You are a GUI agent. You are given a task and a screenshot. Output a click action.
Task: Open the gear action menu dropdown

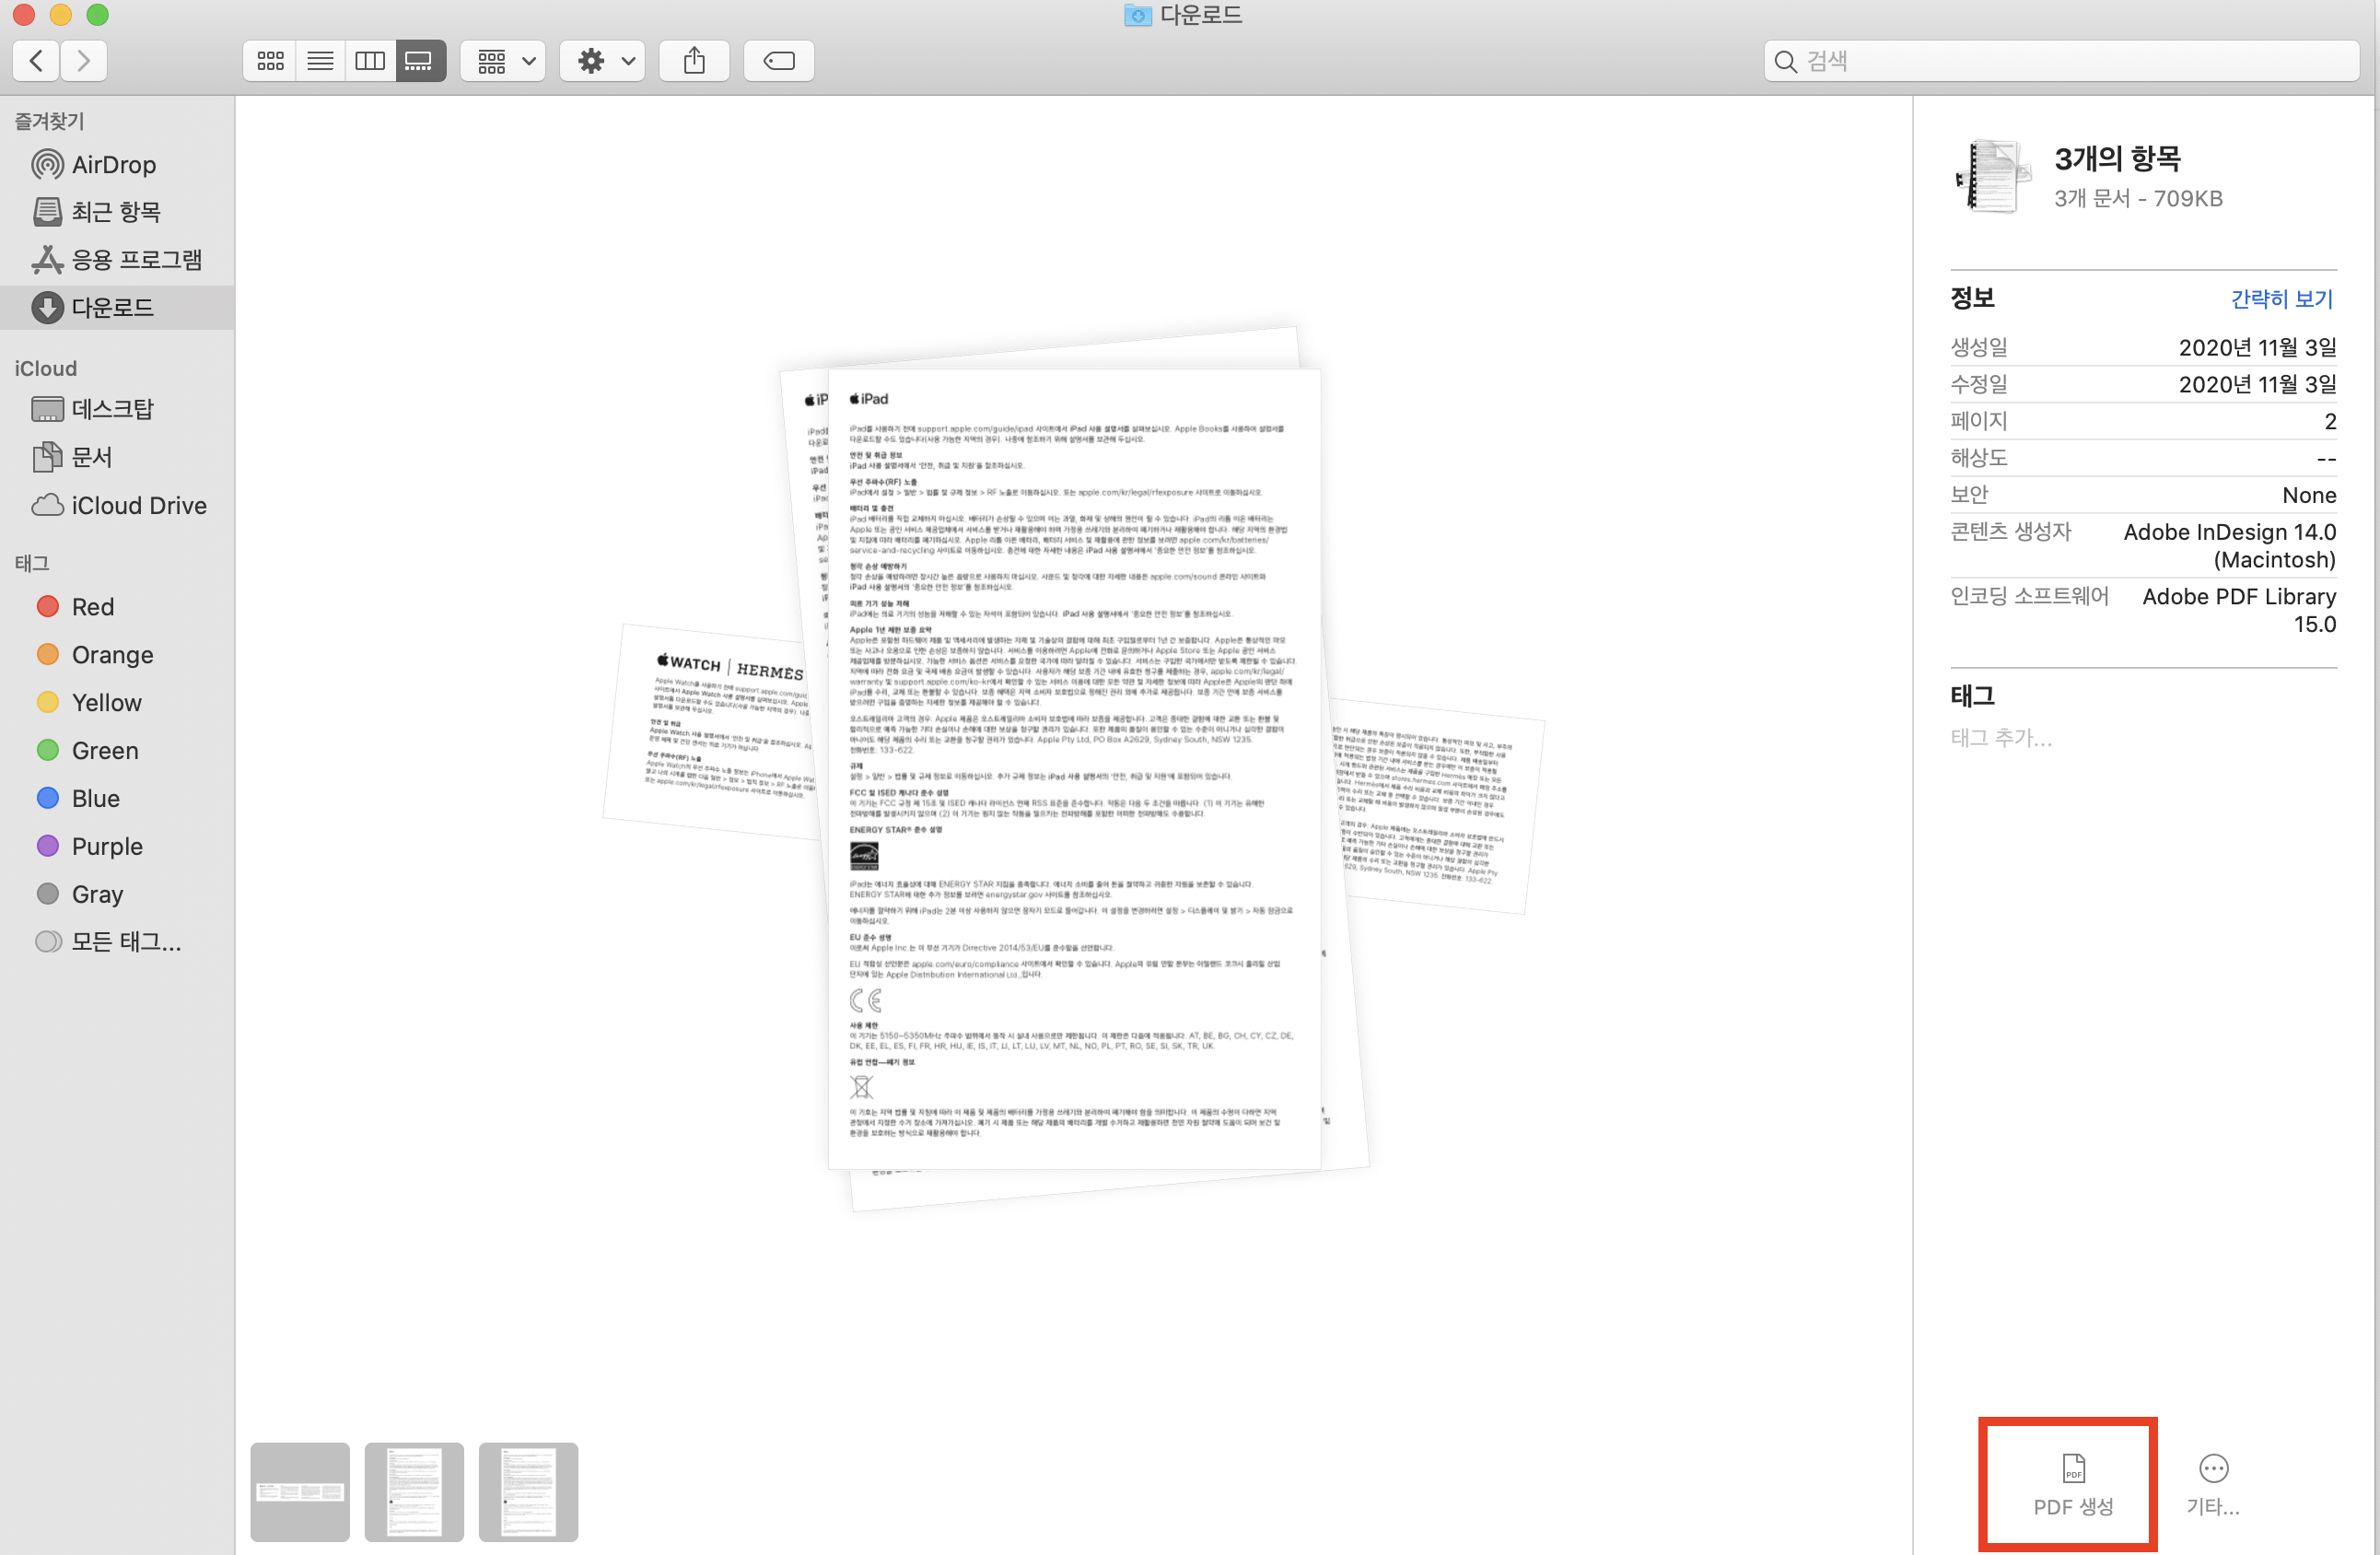[x=603, y=61]
